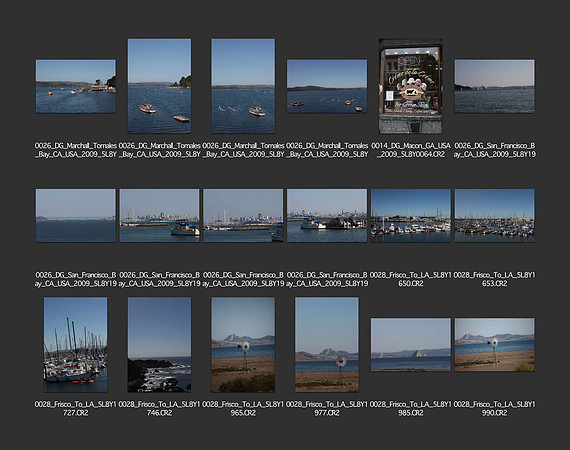Click filename 0028_Frisco_To_LA_SL8Y1727.CR2

76,408
